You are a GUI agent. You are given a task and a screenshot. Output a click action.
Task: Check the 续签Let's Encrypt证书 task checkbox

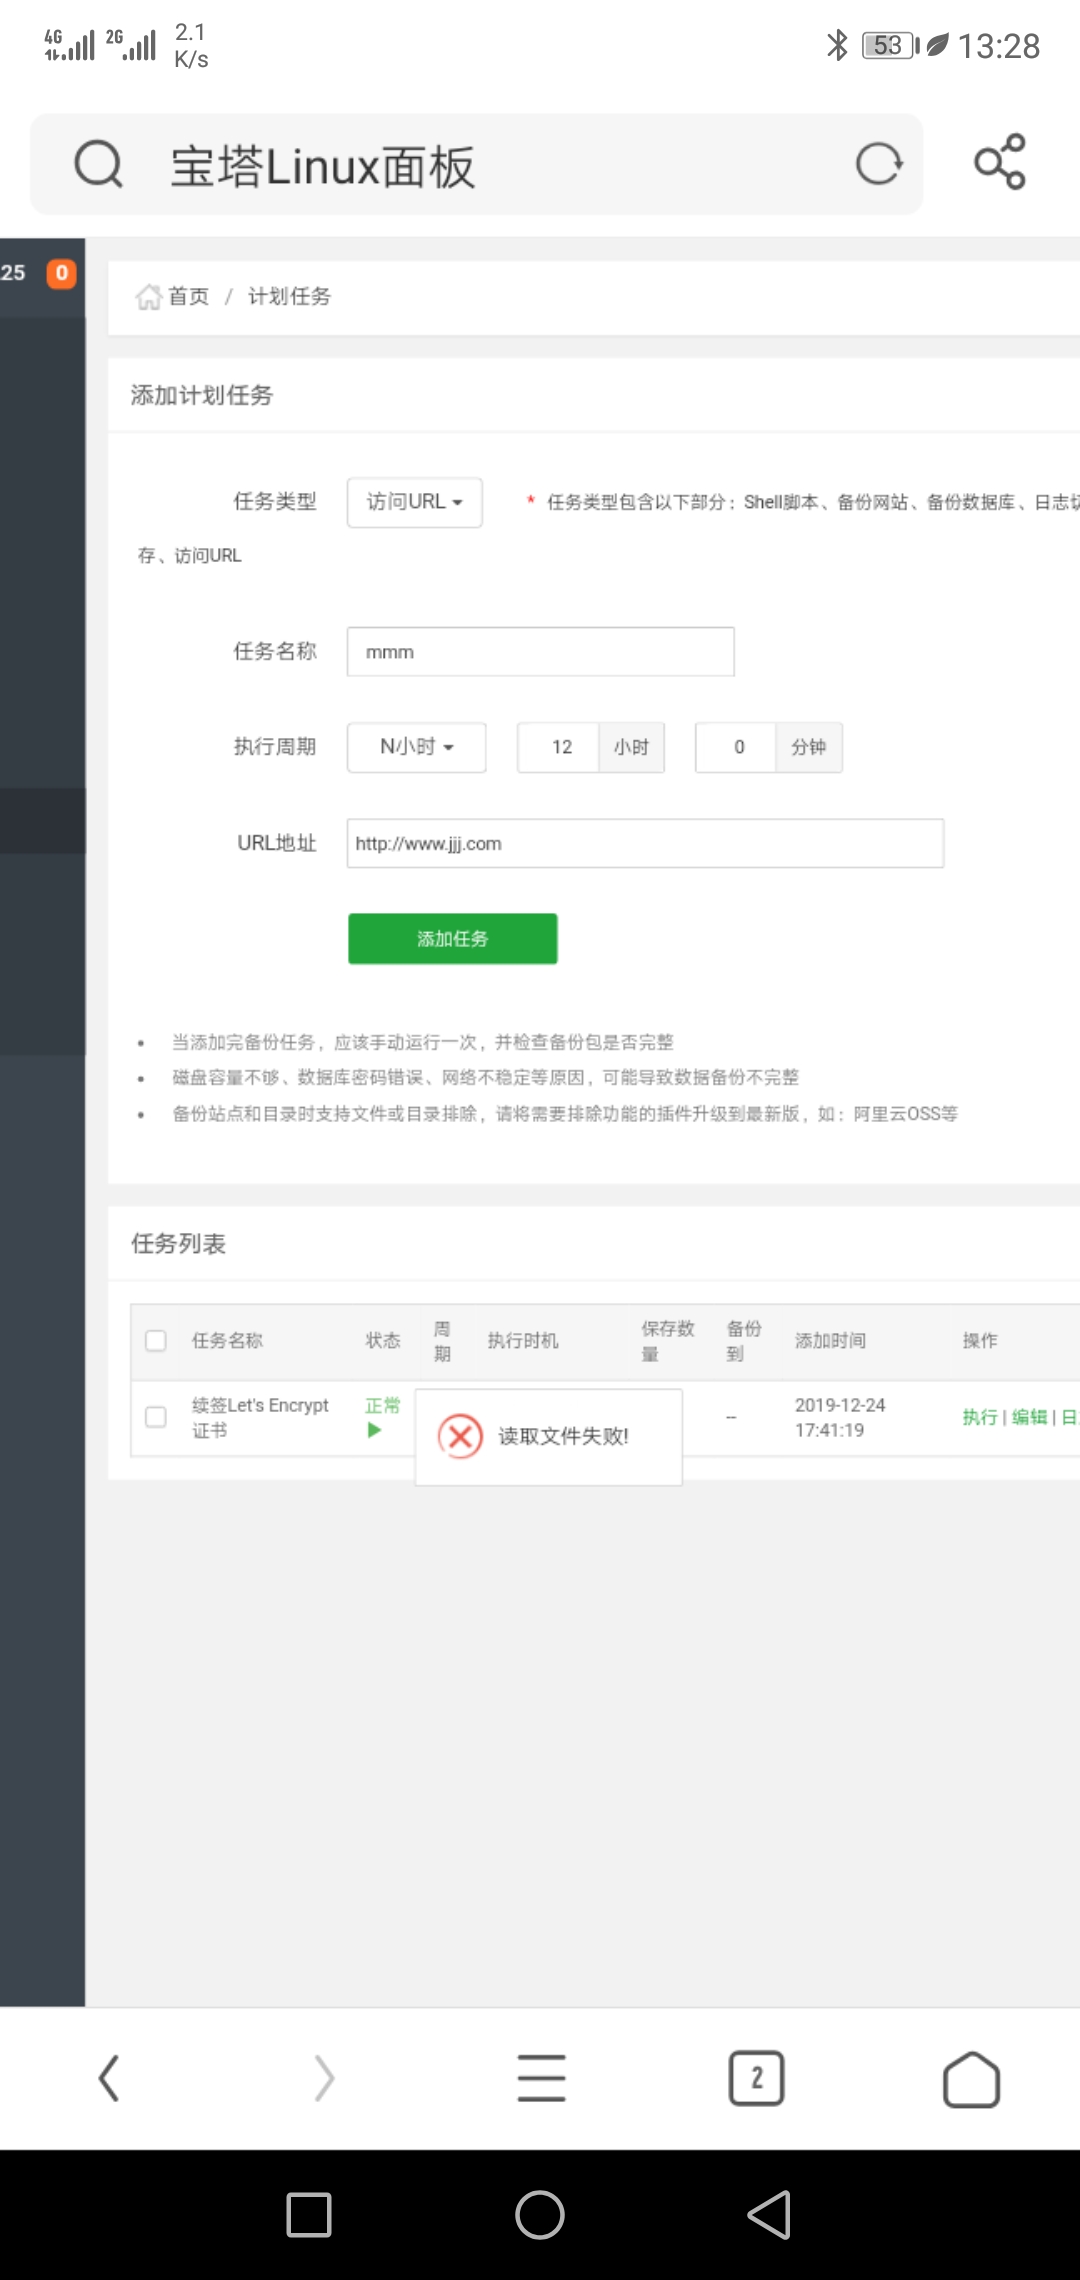pyautogui.click(x=156, y=1417)
